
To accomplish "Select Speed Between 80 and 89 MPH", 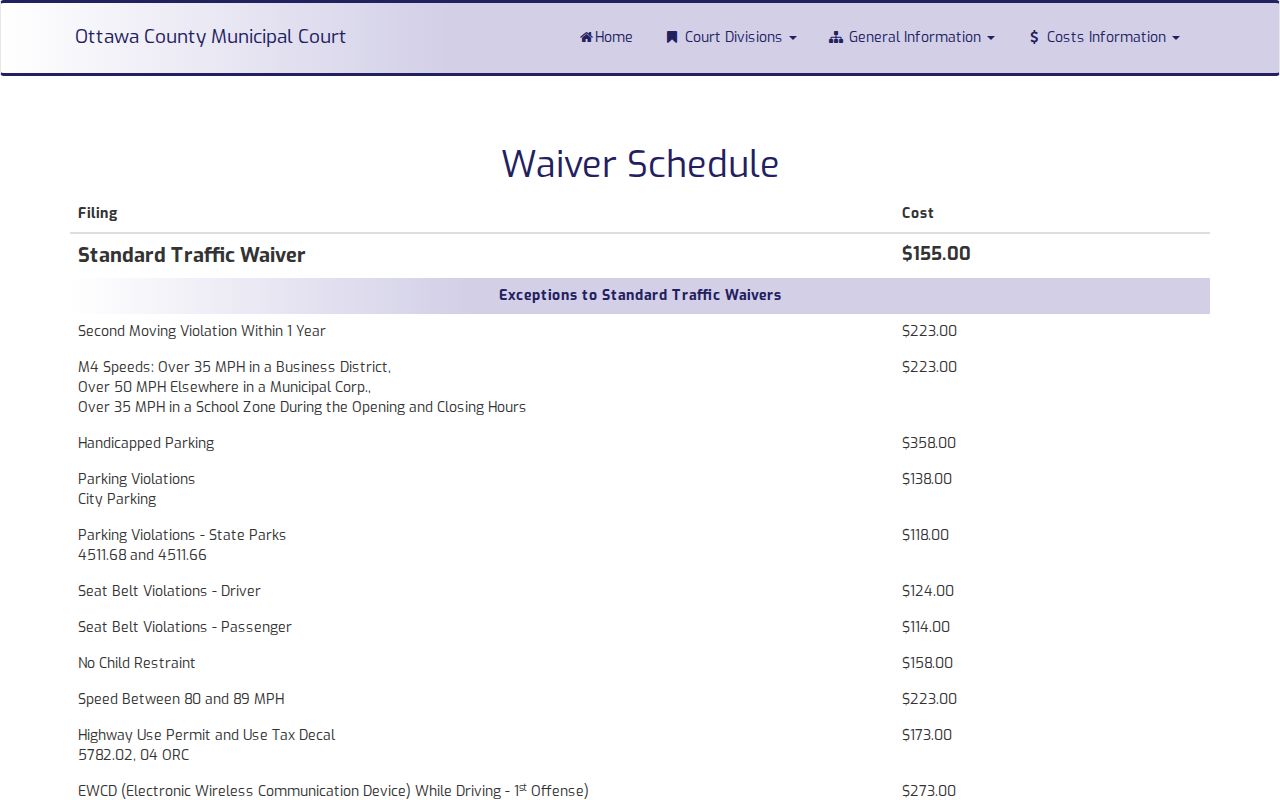I will tap(181, 699).
